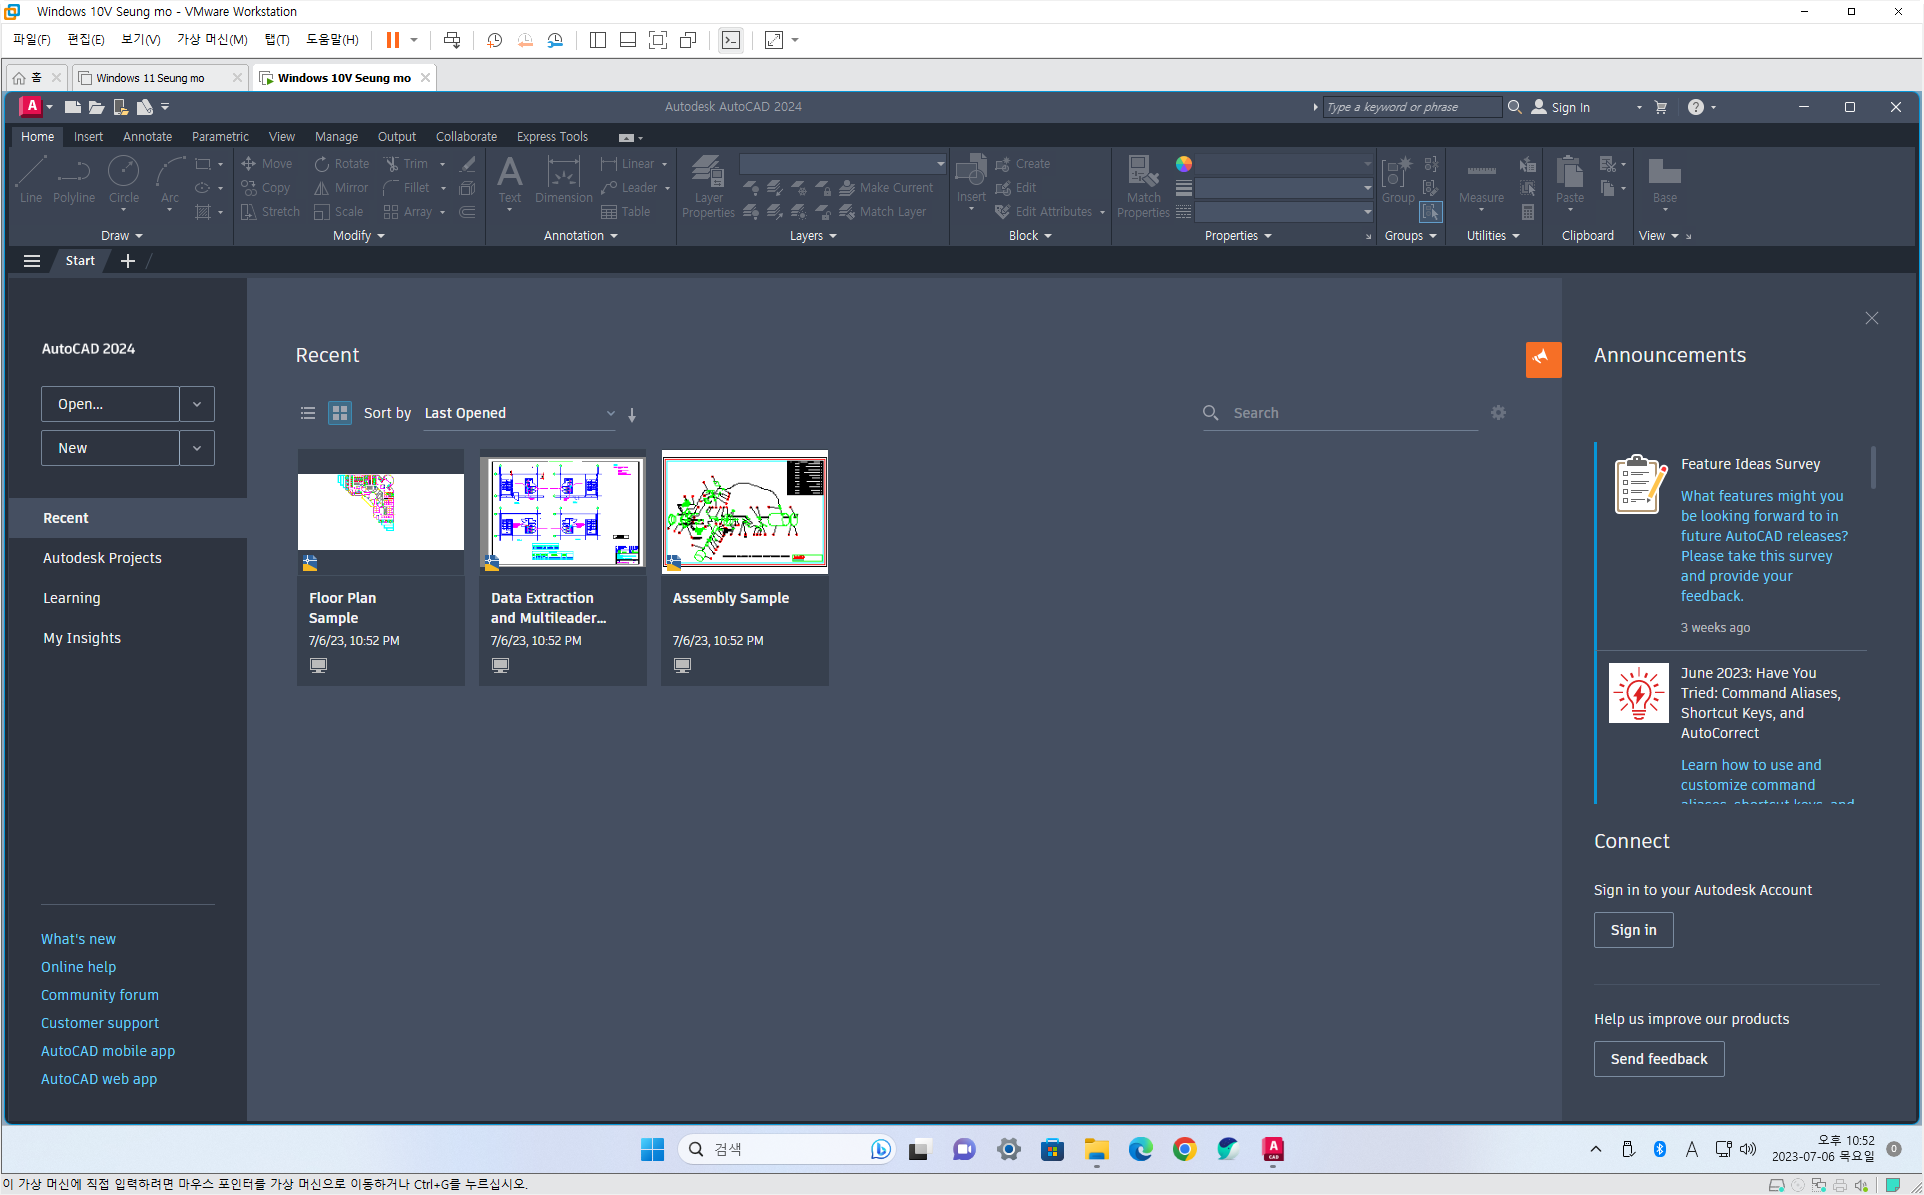Viewport: 1924px width, 1195px height.
Task: Expand the New button dropdown arrow
Action: [x=197, y=448]
